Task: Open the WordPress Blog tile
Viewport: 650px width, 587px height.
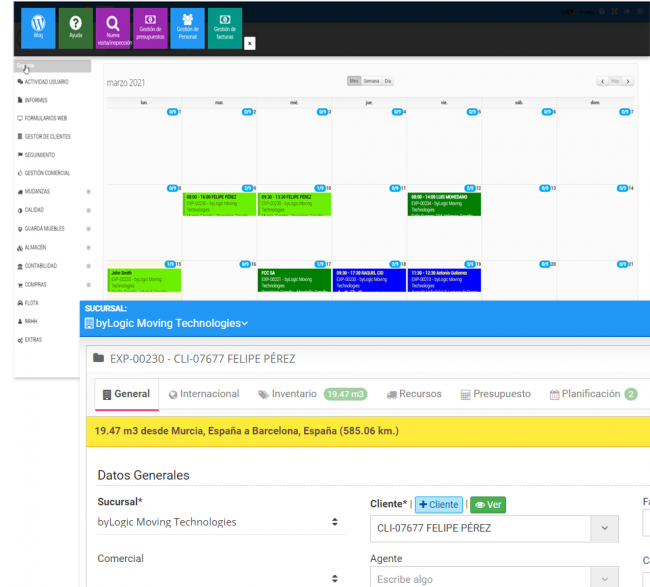Action: pos(38,27)
